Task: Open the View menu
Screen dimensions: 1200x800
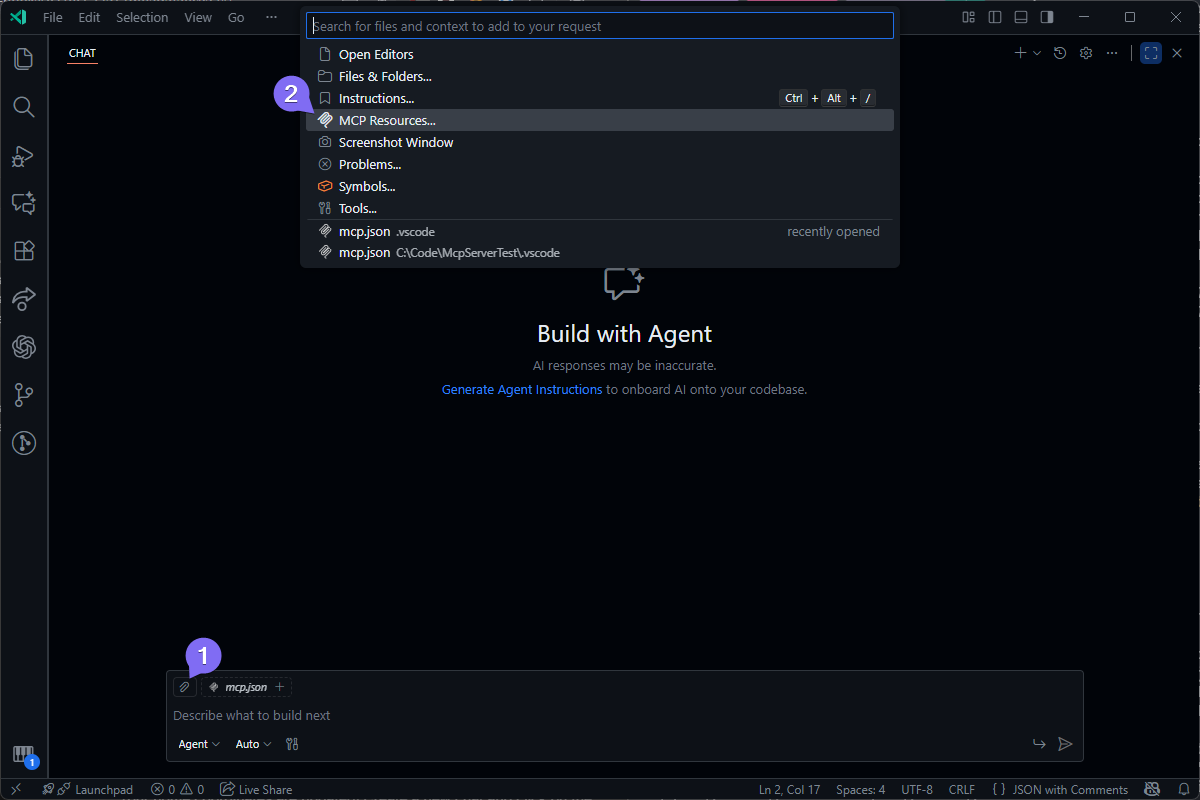Action: (198, 17)
